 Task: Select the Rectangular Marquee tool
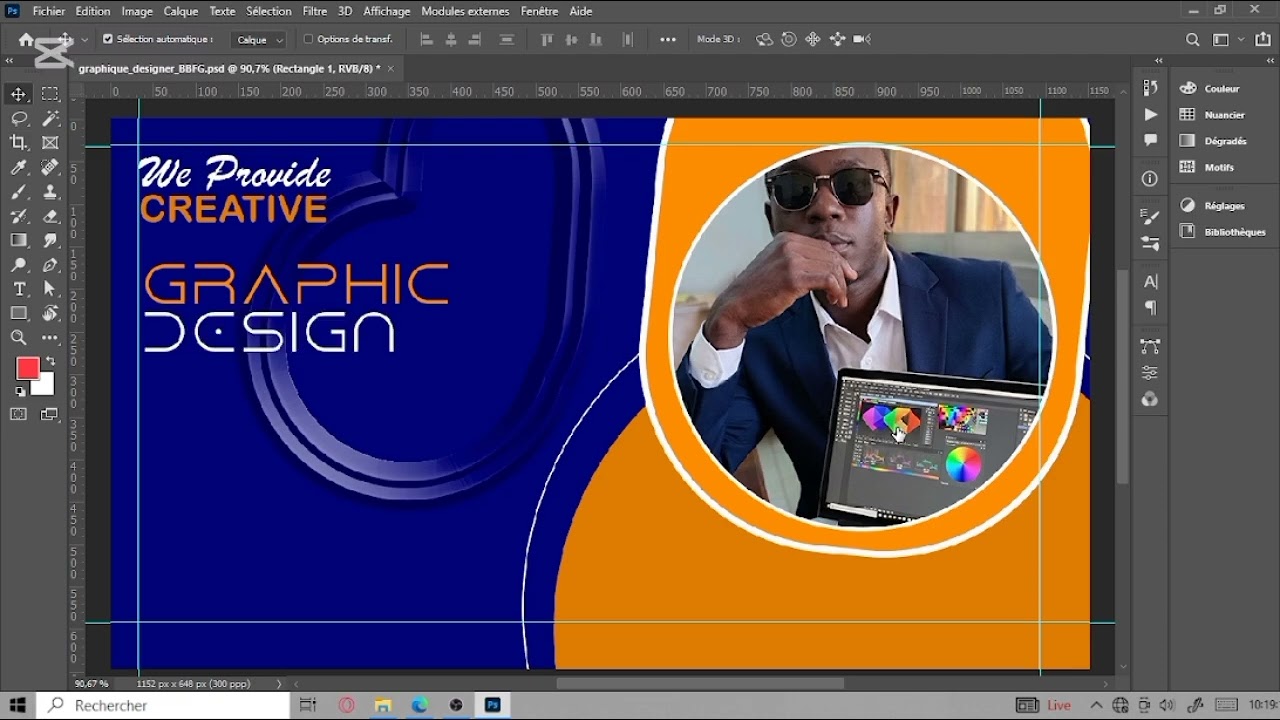coord(50,94)
